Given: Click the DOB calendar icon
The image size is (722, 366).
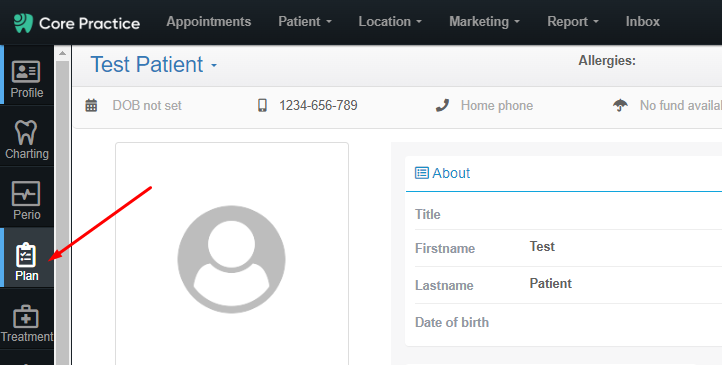Looking at the screenshot, I should pos(91,105).
